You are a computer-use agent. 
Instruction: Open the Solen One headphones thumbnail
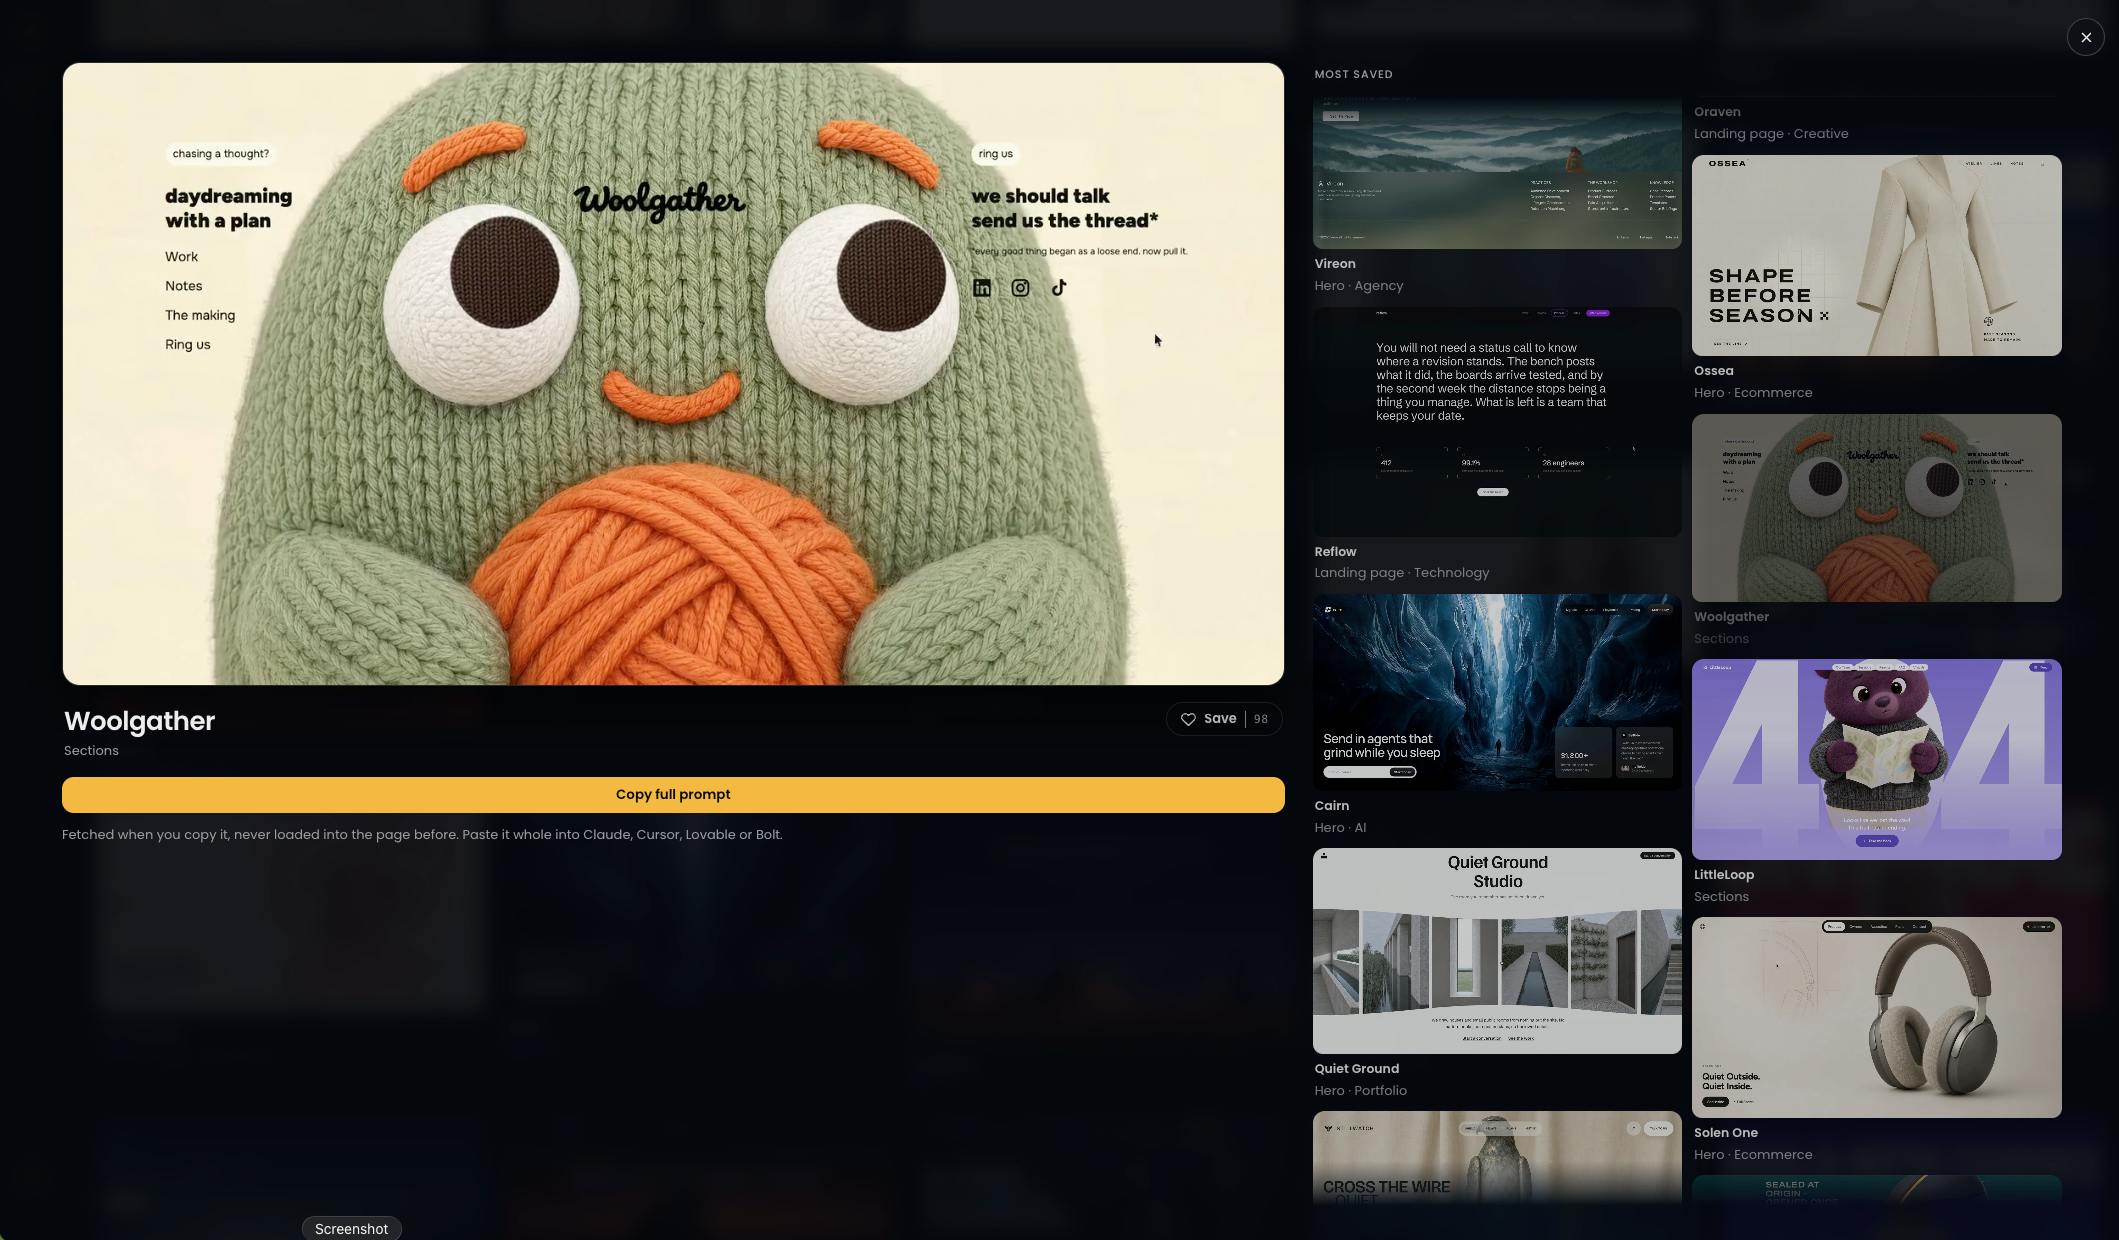tap(1876, 1017)
